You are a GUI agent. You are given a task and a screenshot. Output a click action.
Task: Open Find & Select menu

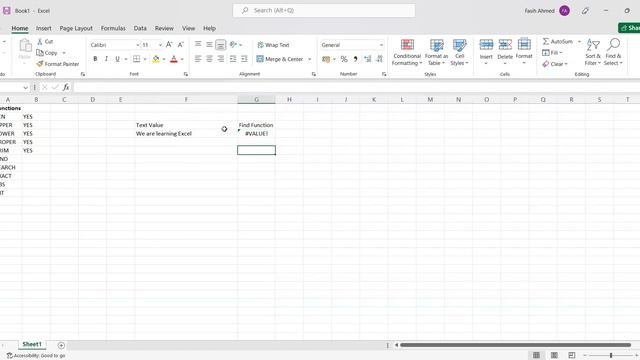click(613, 52)
